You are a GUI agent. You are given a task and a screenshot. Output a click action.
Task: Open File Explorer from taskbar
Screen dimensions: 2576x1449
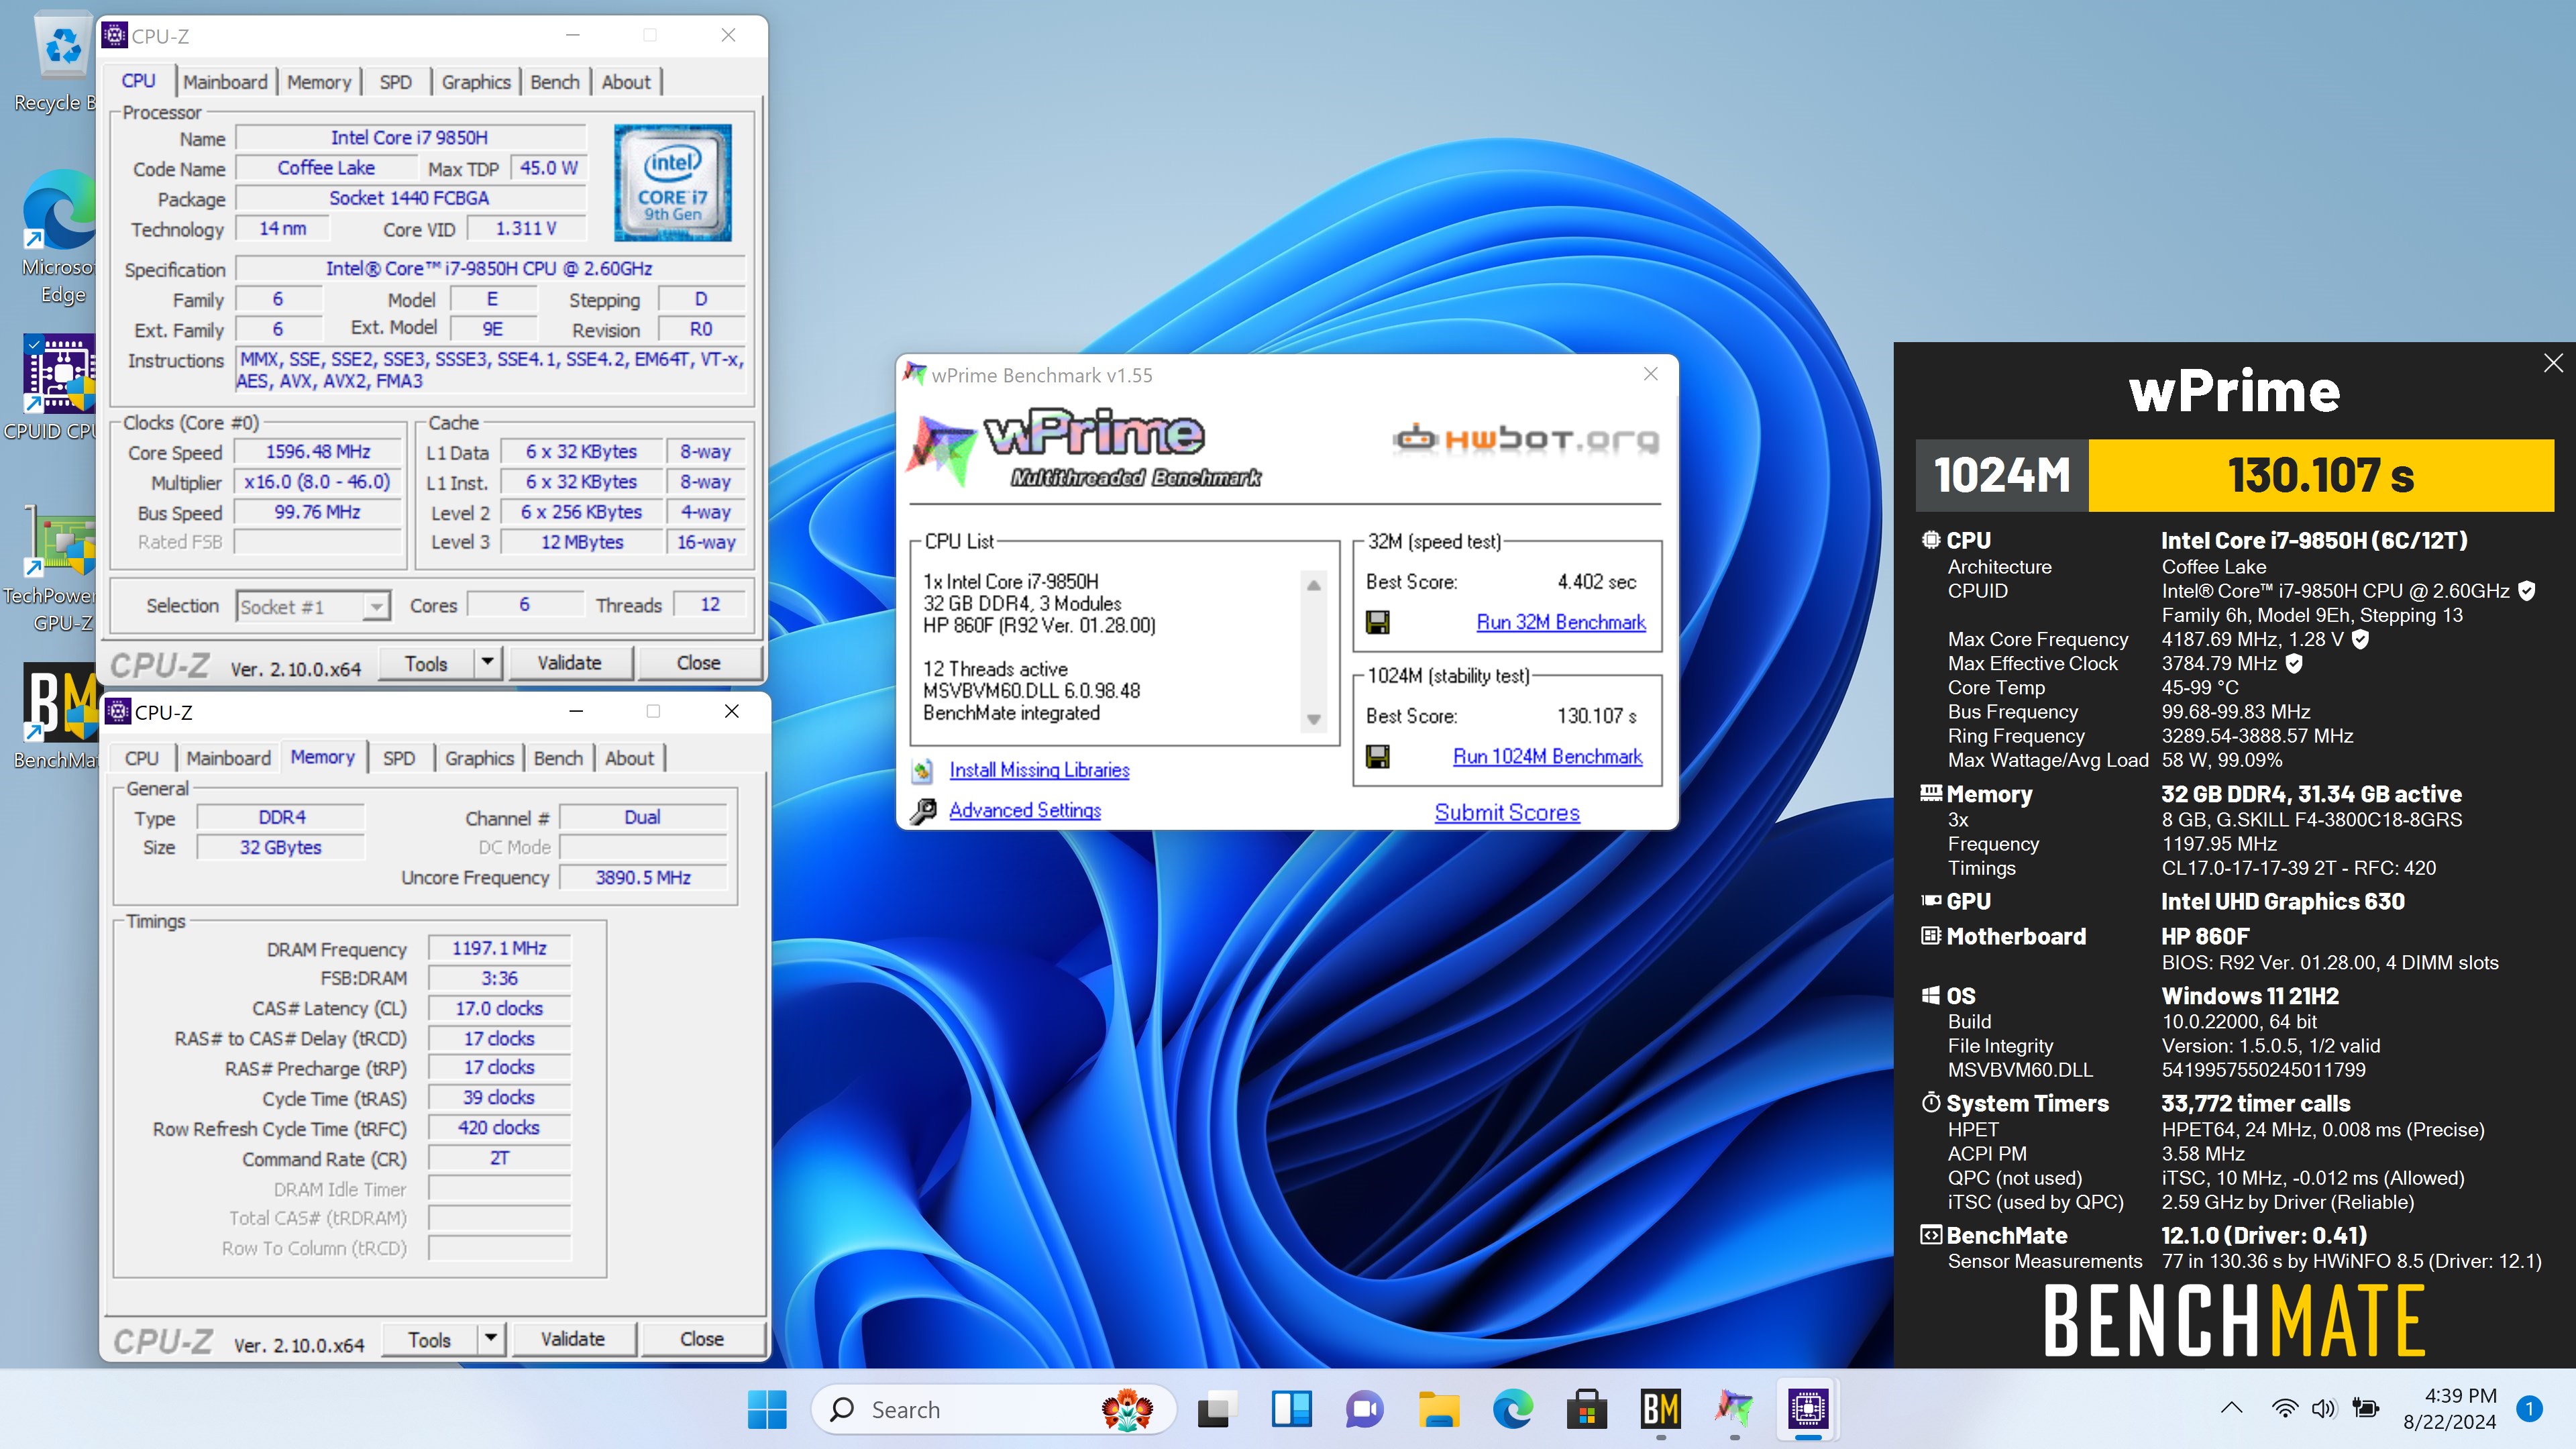click(x=1439, y=1409)
